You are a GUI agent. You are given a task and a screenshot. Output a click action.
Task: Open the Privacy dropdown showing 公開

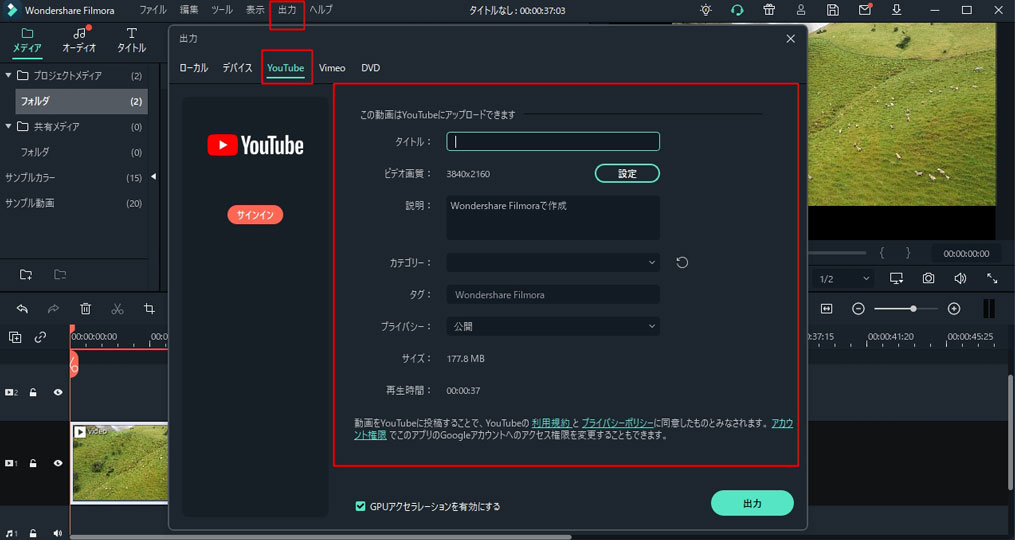tap(553, 326)
